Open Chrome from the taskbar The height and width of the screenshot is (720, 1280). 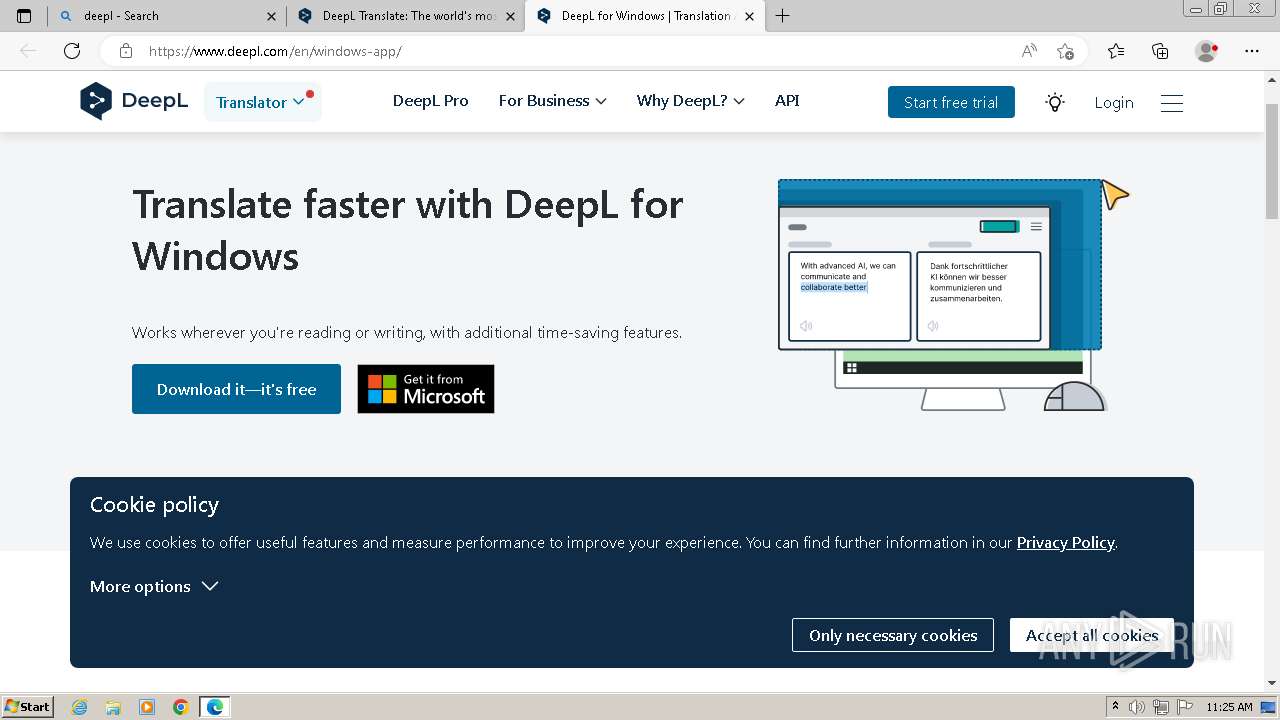coord(181,707)
